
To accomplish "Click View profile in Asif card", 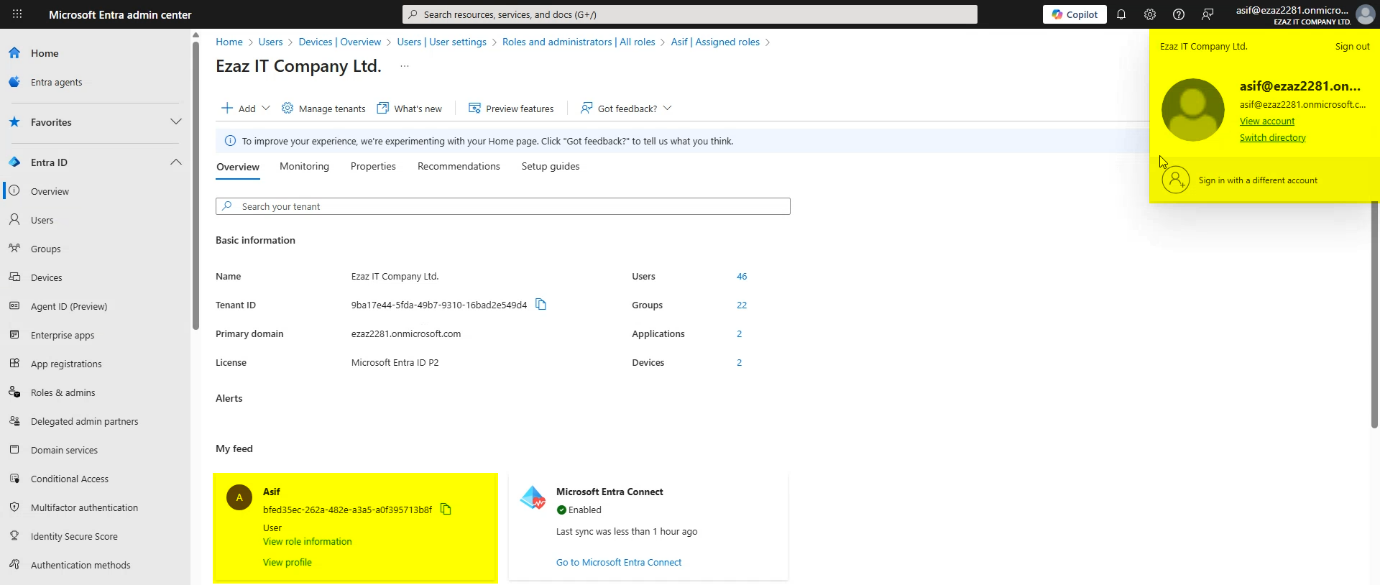I will tap(287, 562).
